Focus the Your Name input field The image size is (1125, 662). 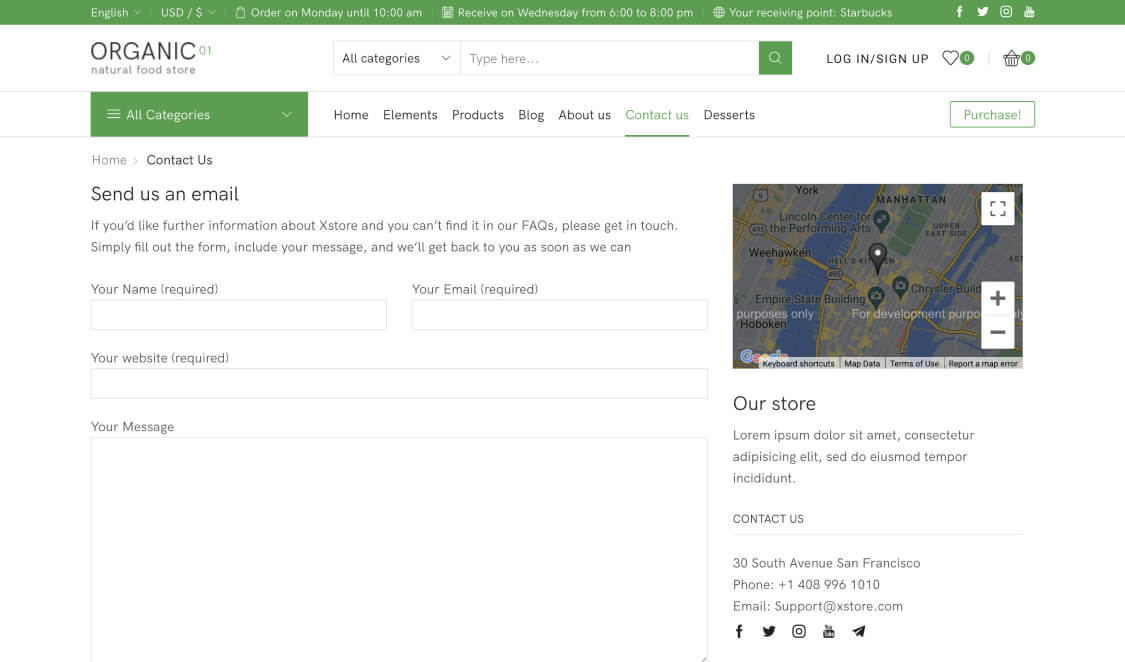tap(238, 315)
